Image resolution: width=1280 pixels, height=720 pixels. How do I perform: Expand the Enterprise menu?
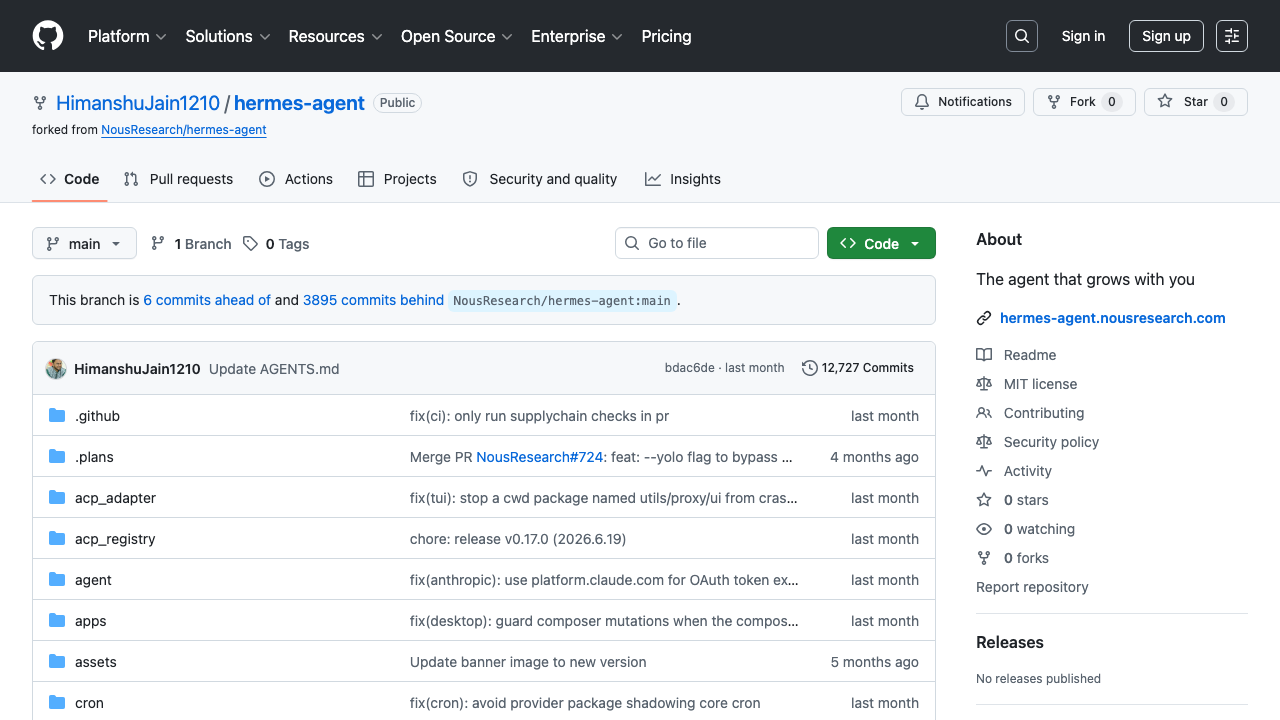tap(577, 36)
